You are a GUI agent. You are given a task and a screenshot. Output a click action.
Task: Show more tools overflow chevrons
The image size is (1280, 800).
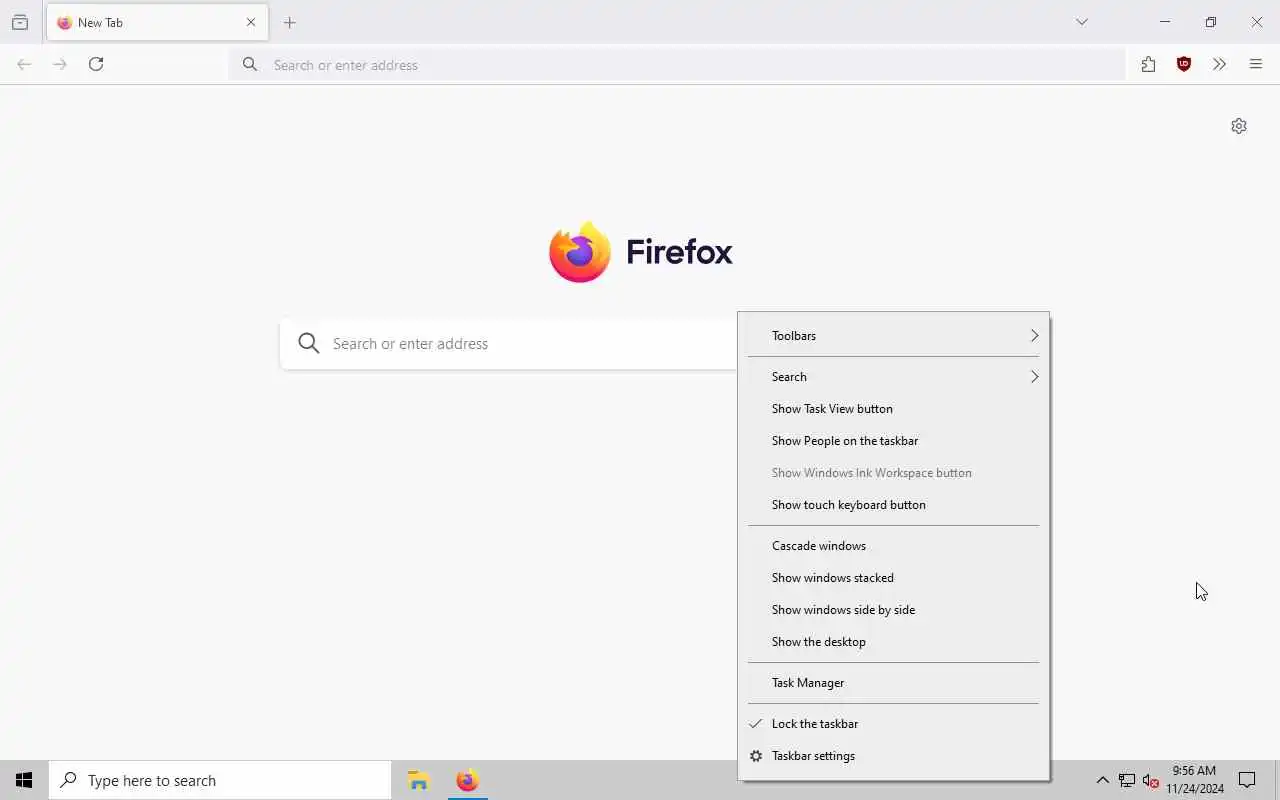pyautogui.click(x=1219, y=64)
